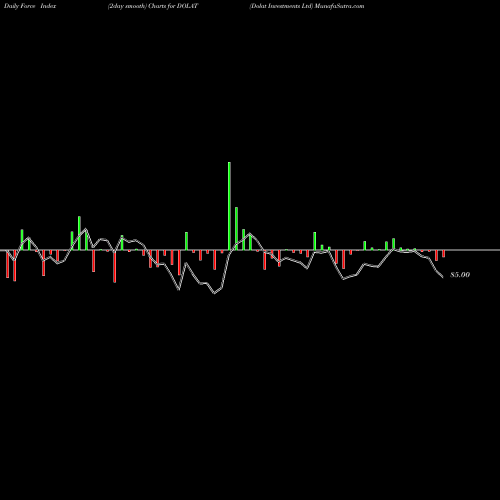The height and width of the screenshot is (500, 500).
Task: Click the 85.00 value label
Action: pos(460,275)
